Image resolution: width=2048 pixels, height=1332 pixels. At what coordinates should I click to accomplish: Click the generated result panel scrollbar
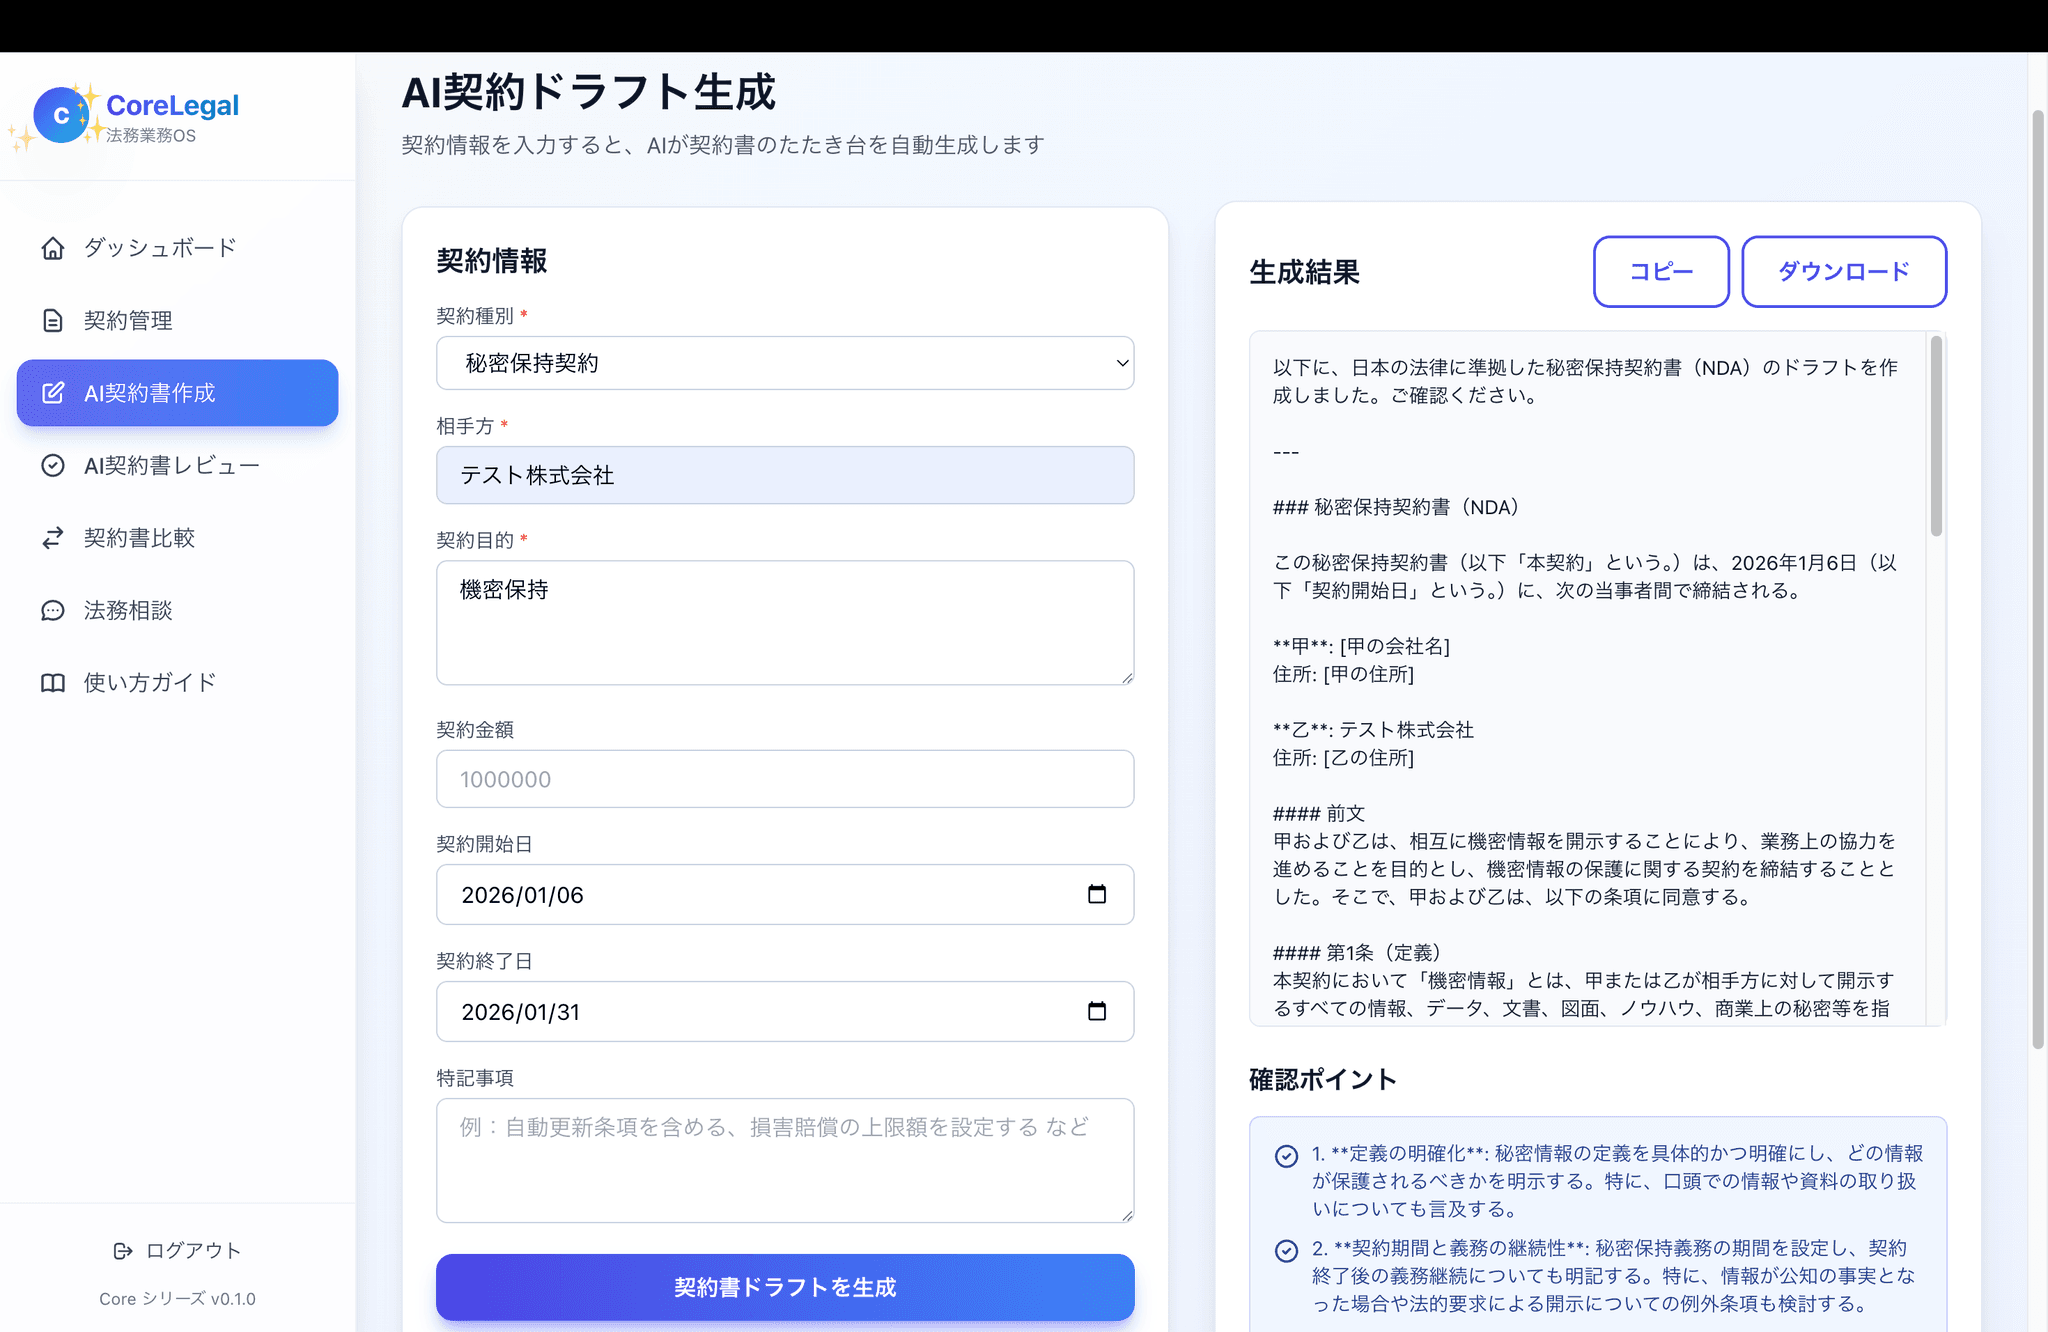pyautogui.click(x=1936, y=437)
